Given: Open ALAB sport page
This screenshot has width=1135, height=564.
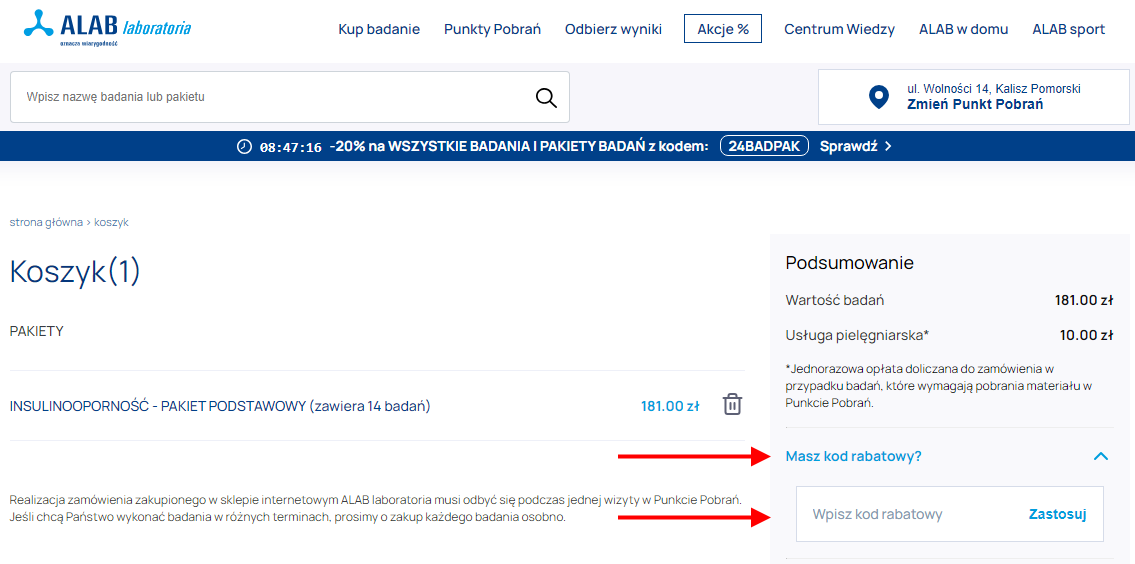Looking at the screenshot, I should [1068, 30].
